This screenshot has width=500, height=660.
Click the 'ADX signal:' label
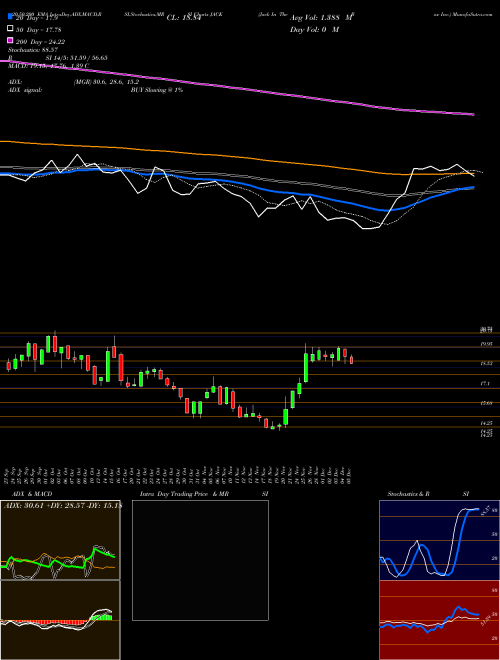click(25, 90)
